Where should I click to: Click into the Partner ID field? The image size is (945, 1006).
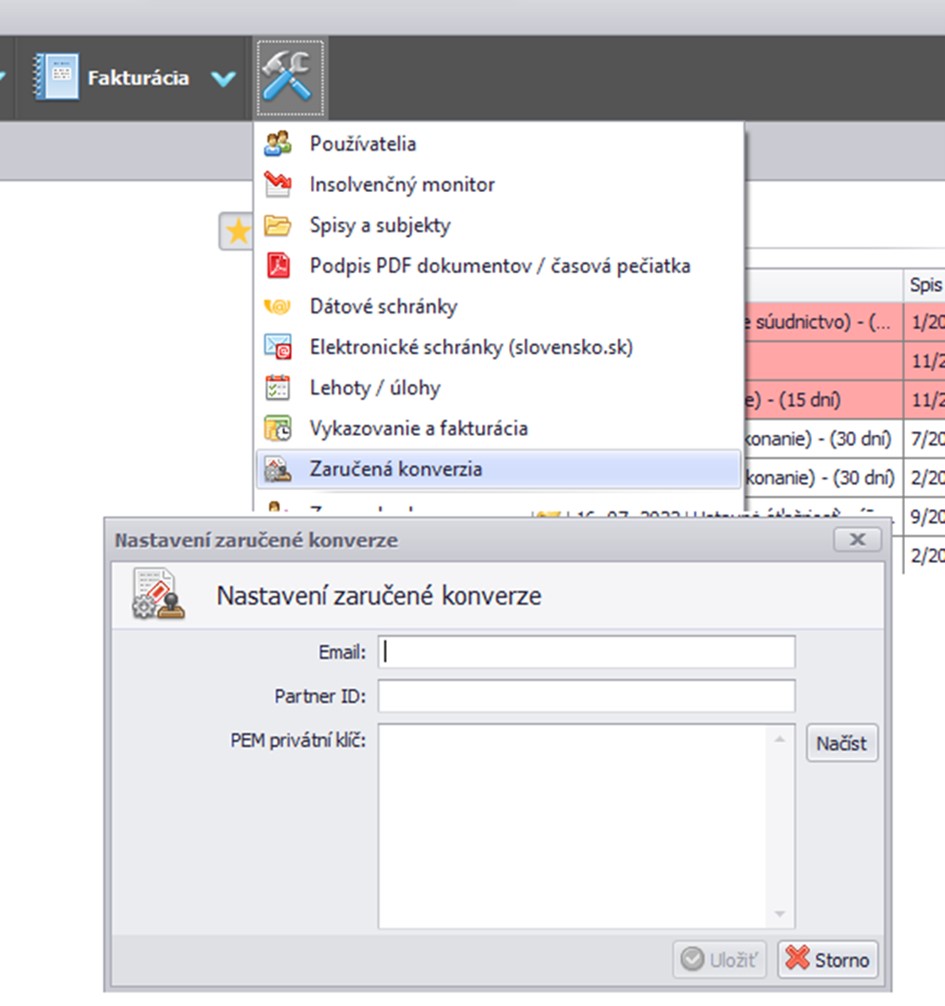click(x=587, y=696)
